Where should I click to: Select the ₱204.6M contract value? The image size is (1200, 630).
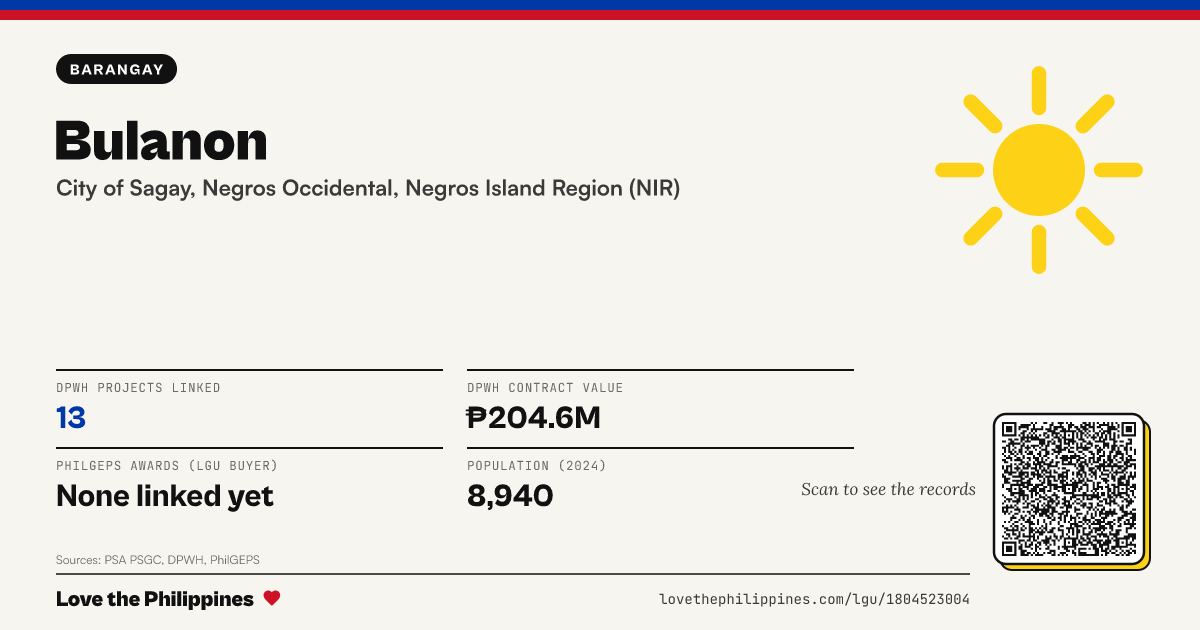click(534, 418)
